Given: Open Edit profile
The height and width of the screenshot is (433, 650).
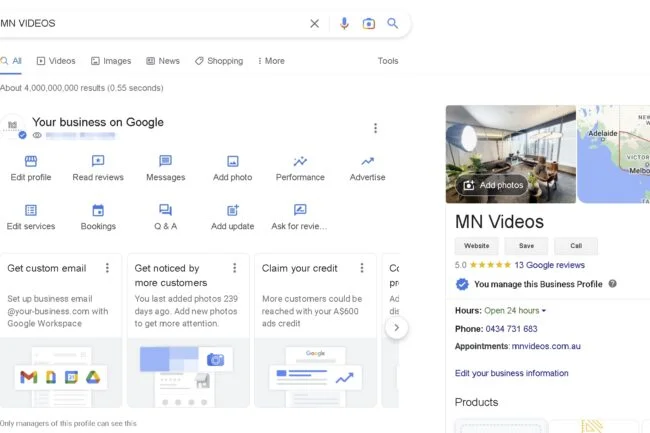Looking at the screenshot, I should coord(31,169).
